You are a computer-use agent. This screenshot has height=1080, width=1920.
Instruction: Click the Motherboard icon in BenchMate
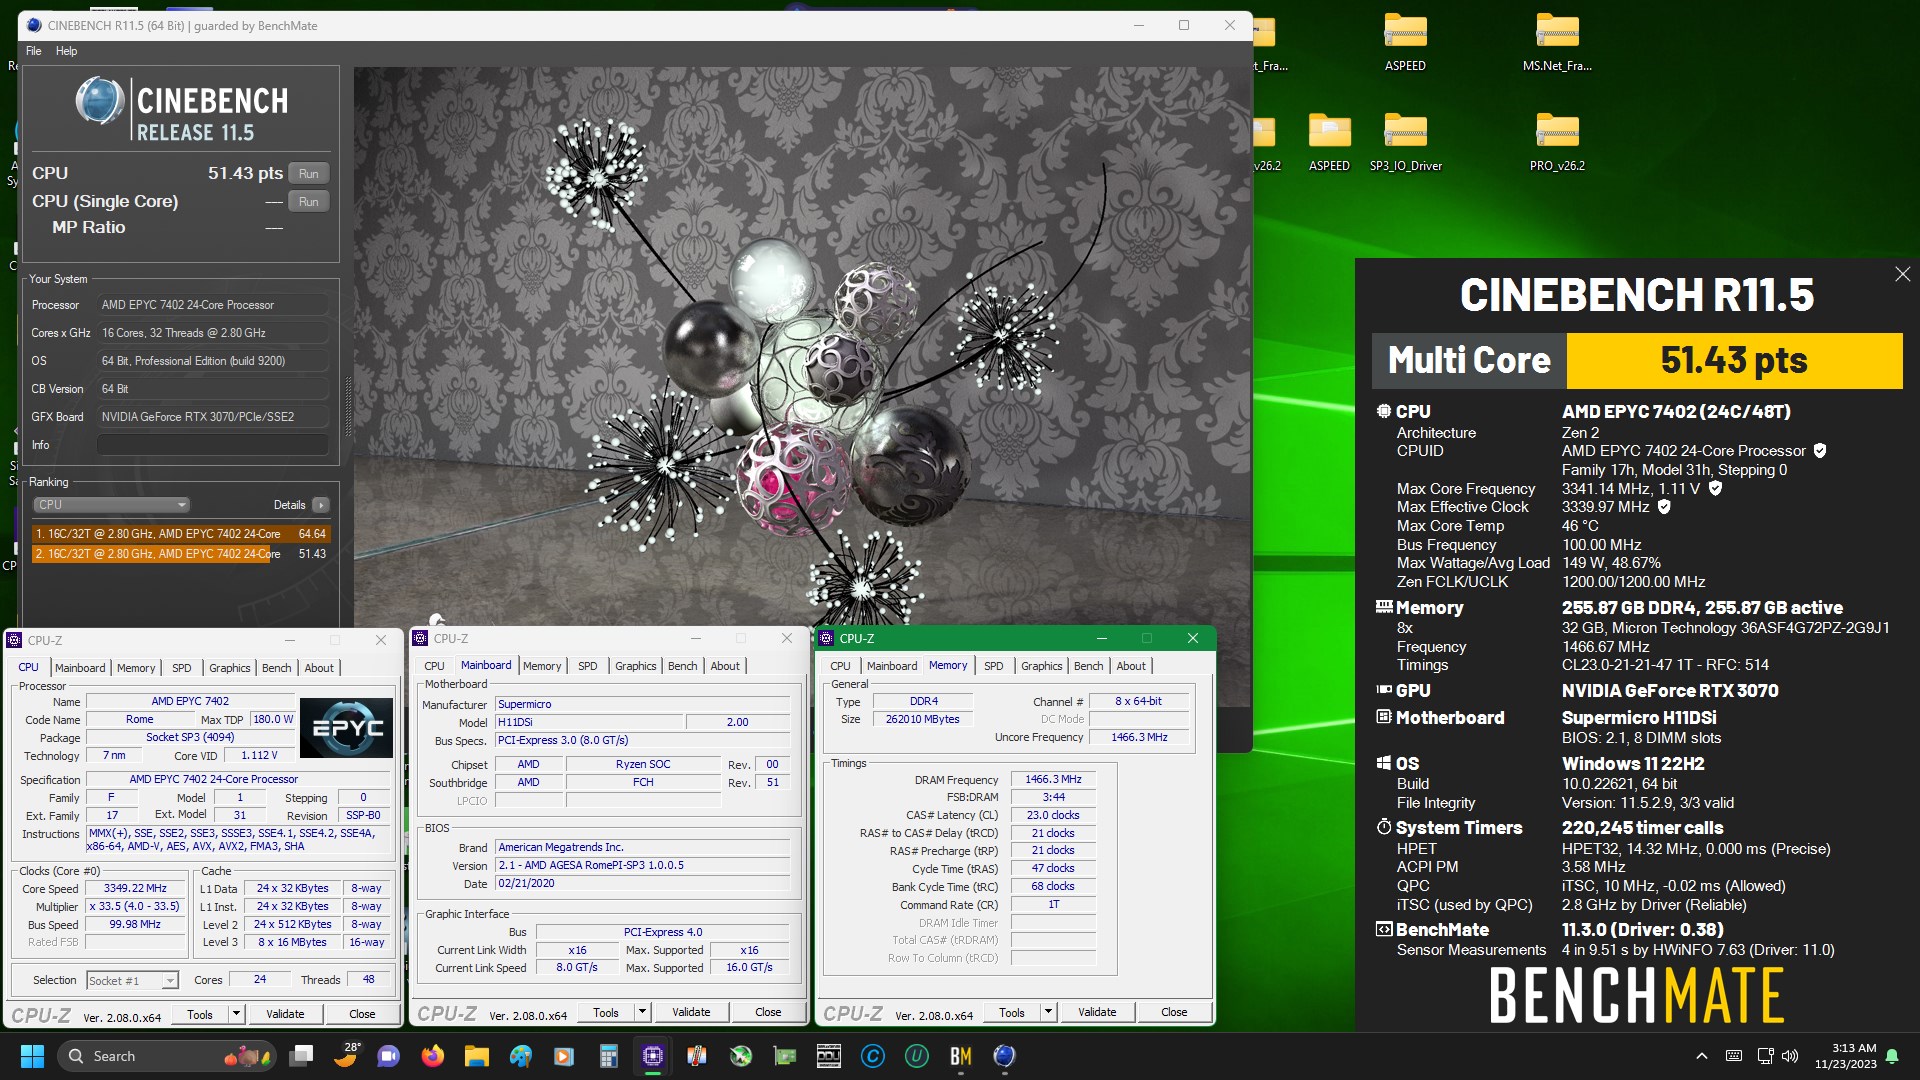tap(1384, 717)
